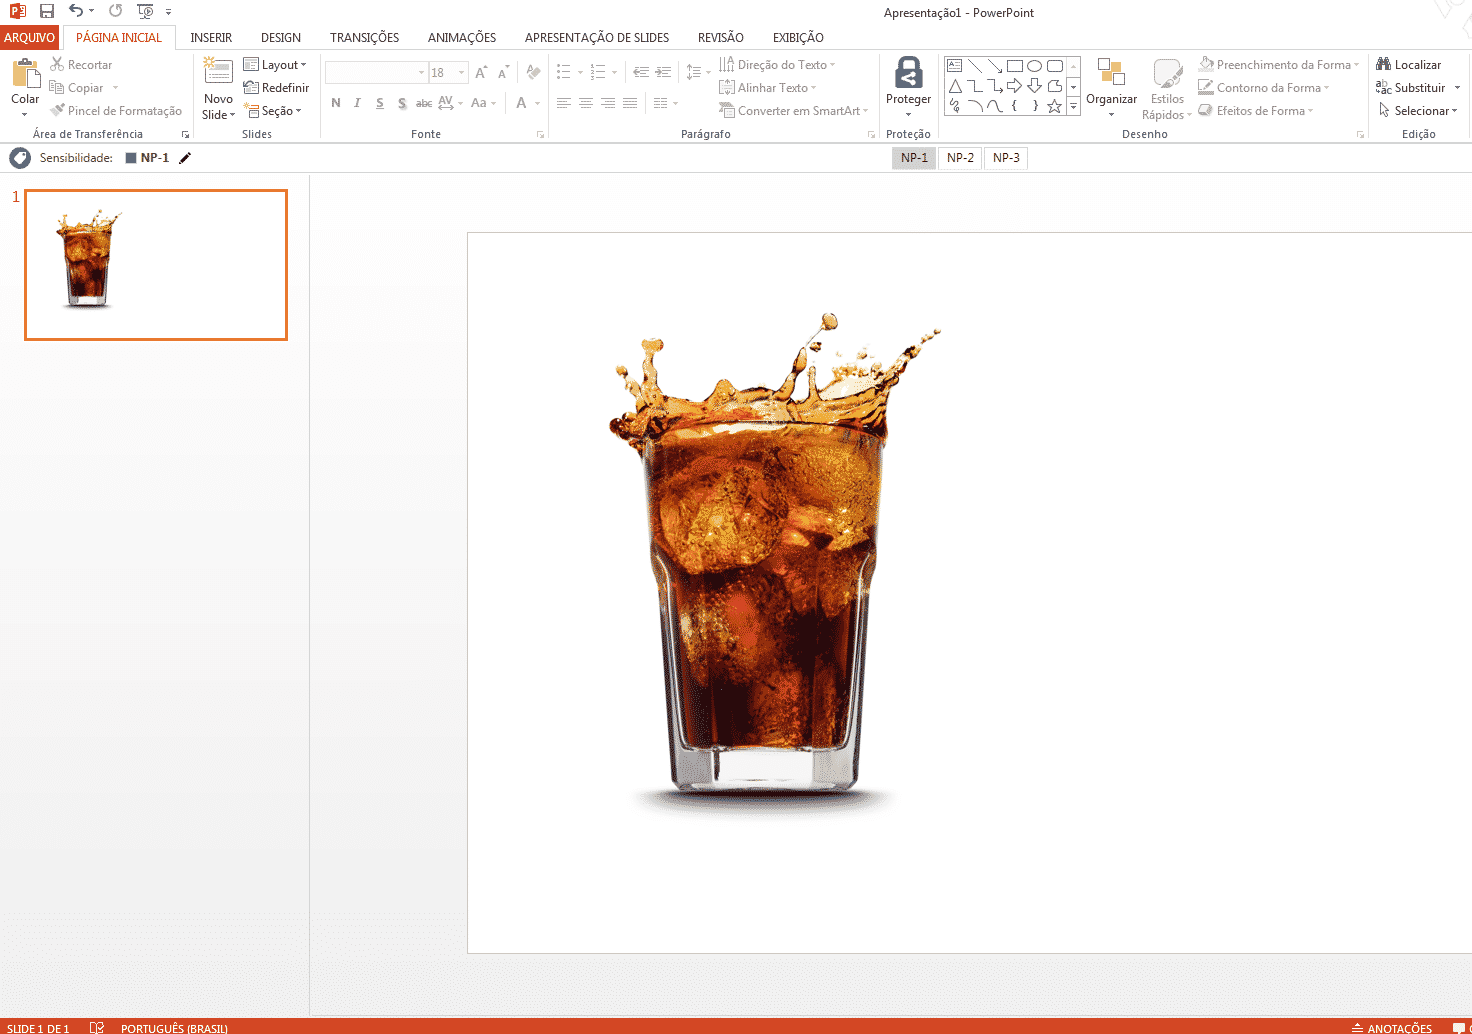
Task: Click the NP-3 sensitivity button
Action: pos(1006,158)
